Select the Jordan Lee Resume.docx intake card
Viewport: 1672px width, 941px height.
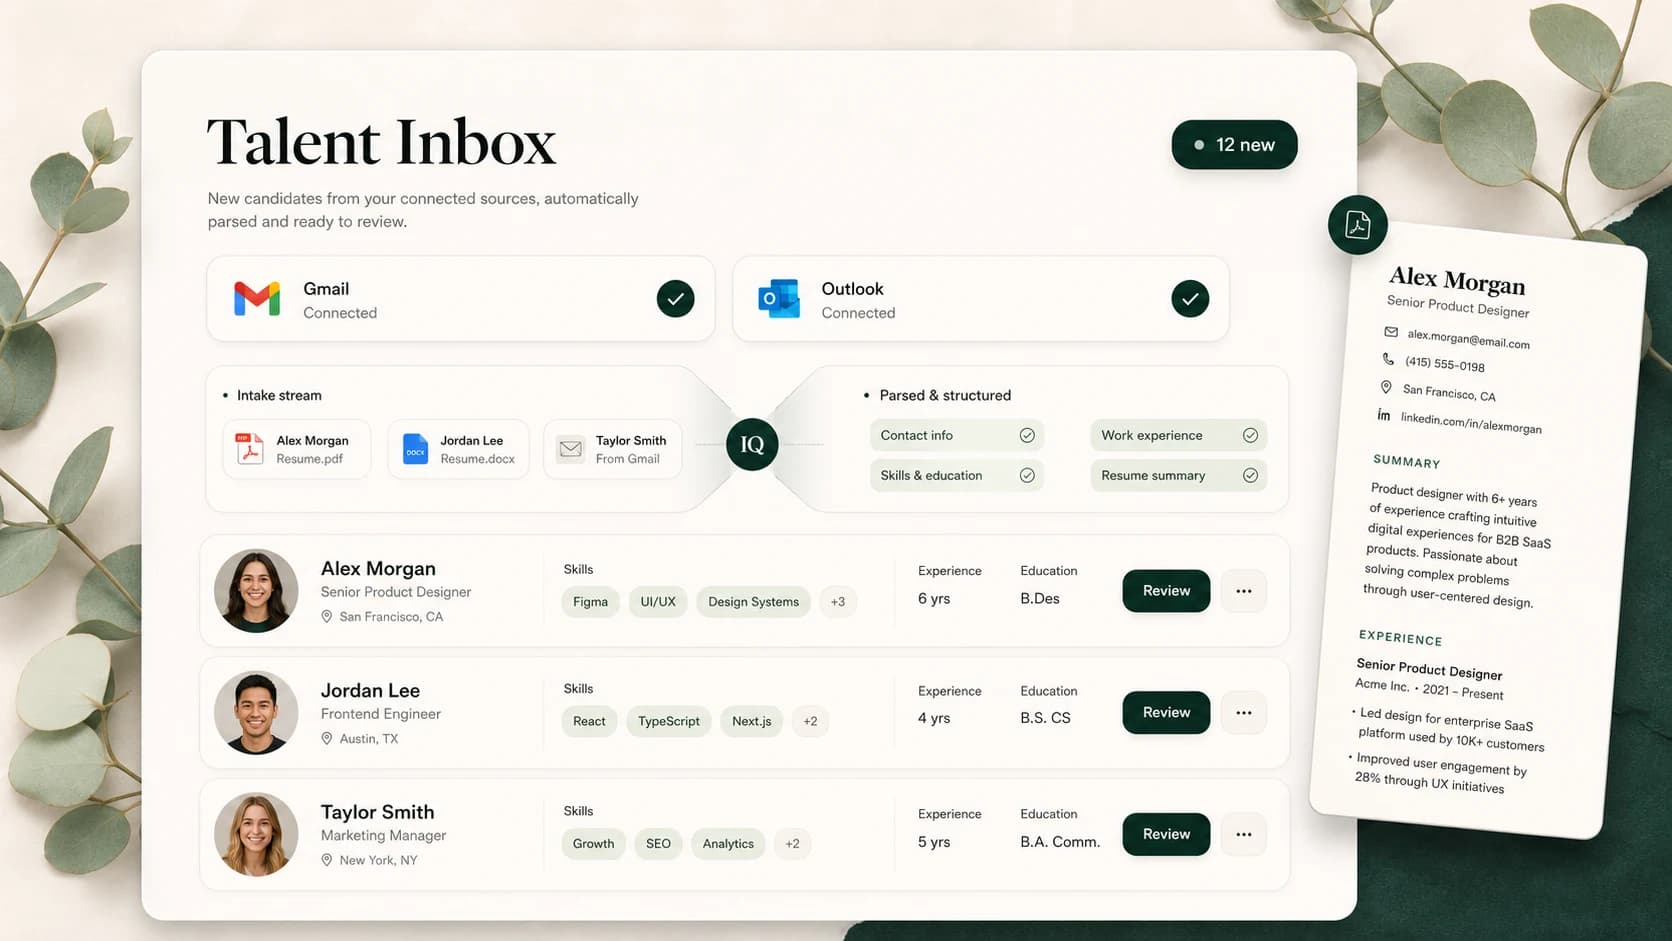pyautogui.click(x=459, y=449)
